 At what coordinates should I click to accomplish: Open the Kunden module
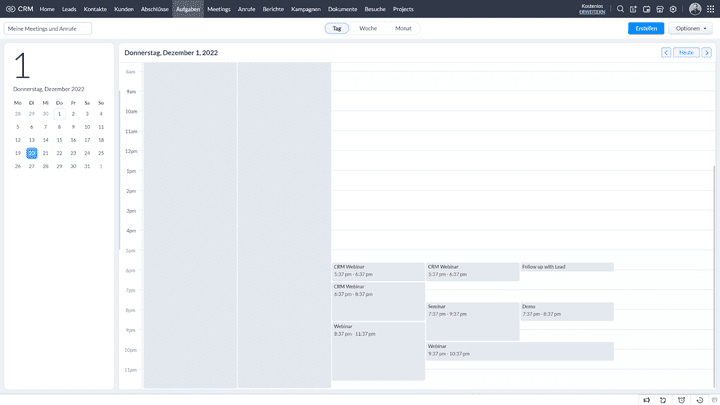pos(124,9)
